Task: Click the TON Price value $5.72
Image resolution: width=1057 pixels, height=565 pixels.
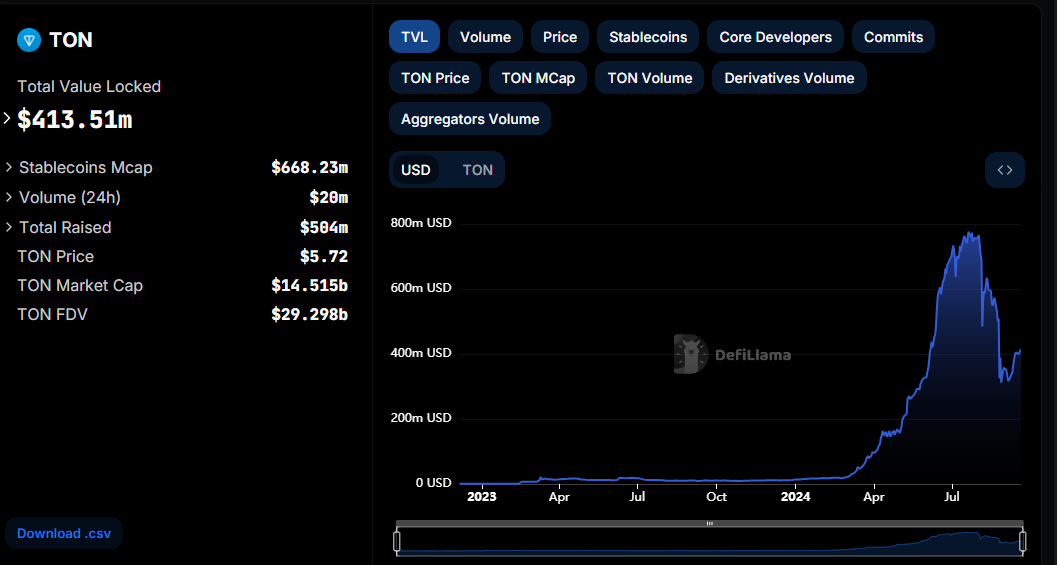Action: (324, 256)
